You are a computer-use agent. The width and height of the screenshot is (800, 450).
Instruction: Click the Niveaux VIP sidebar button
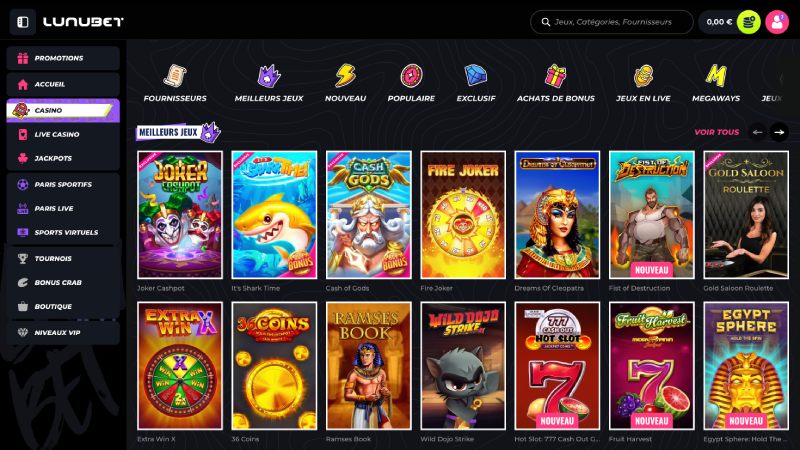click(63, 333)
